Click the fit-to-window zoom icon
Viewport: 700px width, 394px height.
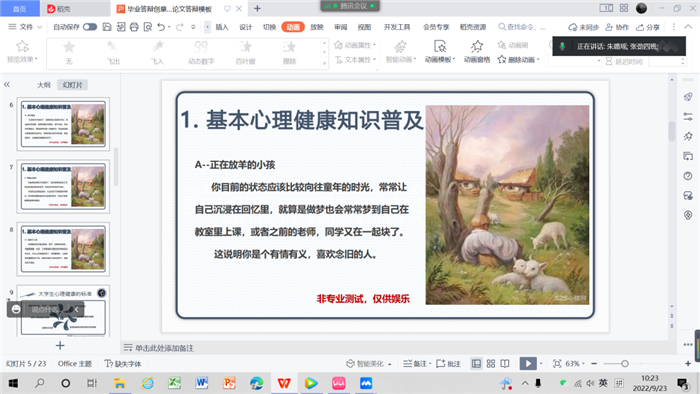[557, 364]
